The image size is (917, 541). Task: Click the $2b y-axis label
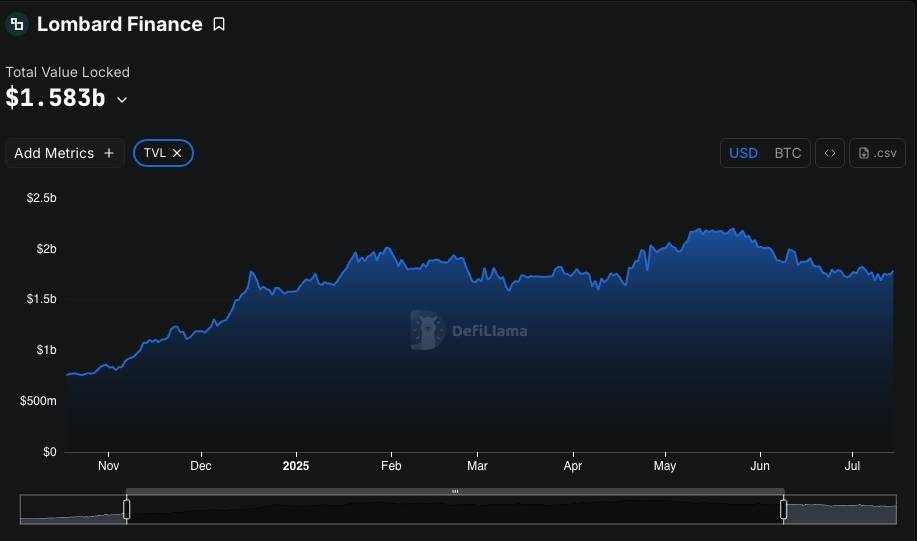(46, 249)
